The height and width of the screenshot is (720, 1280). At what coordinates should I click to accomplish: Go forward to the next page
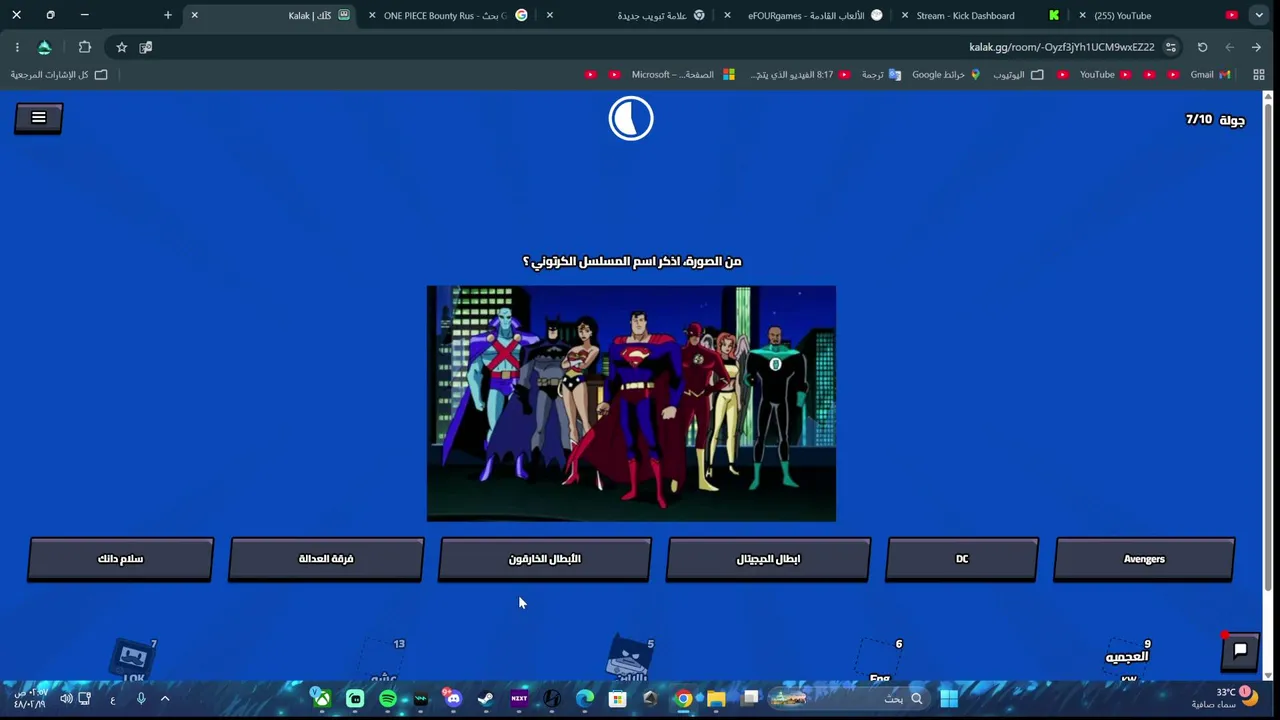[1229, 47]
